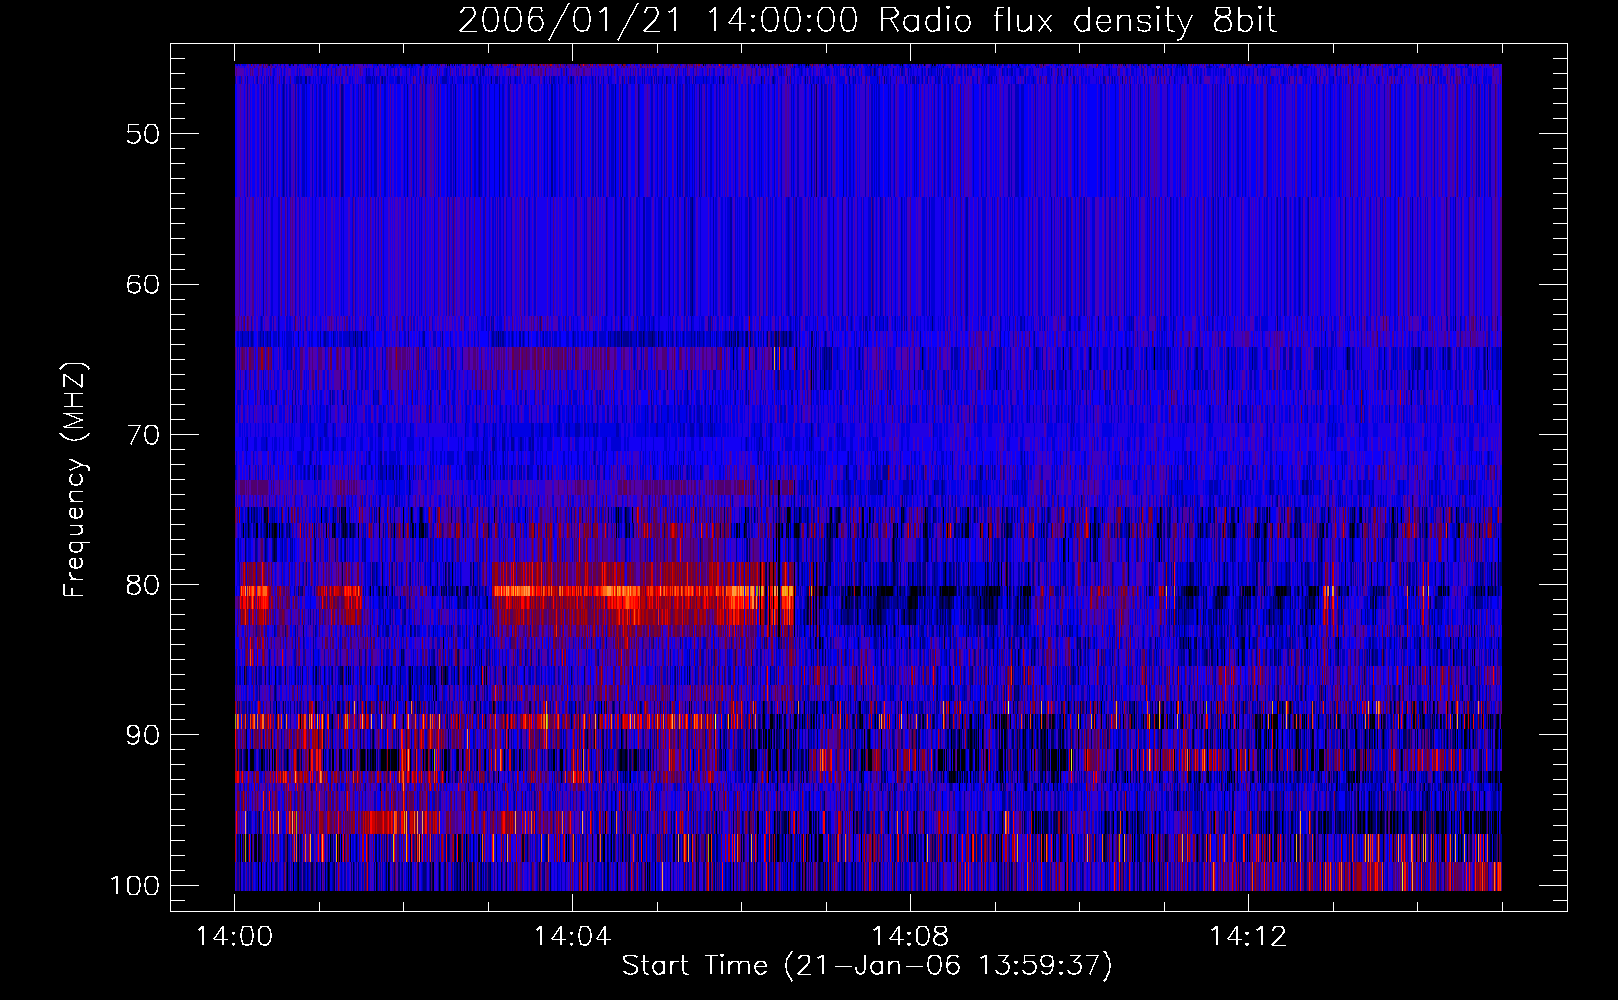Click the plot title '2006/01/21 14:00:00 Radio flux density 8bit'
The height and width of the screenshot is (1000, 1618).
[867, 20]
